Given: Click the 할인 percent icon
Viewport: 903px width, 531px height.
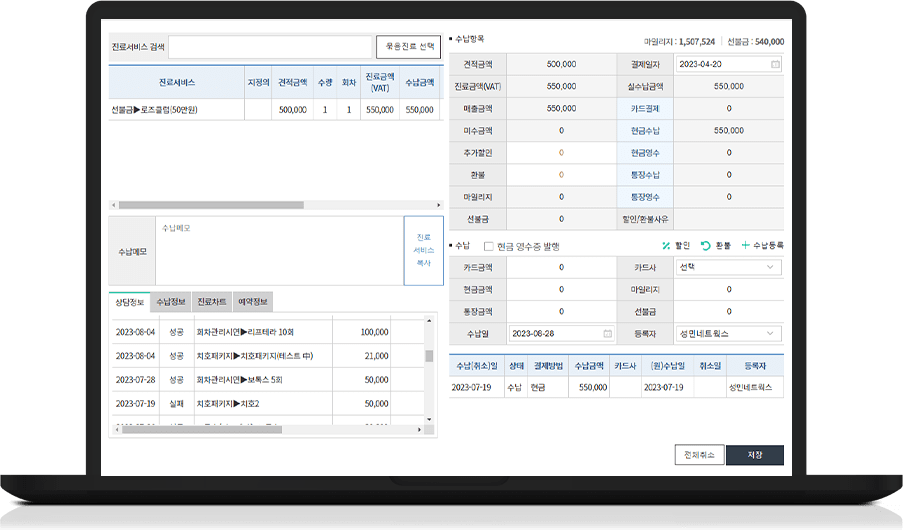Looking at the screenshot, I should [666, 245].
